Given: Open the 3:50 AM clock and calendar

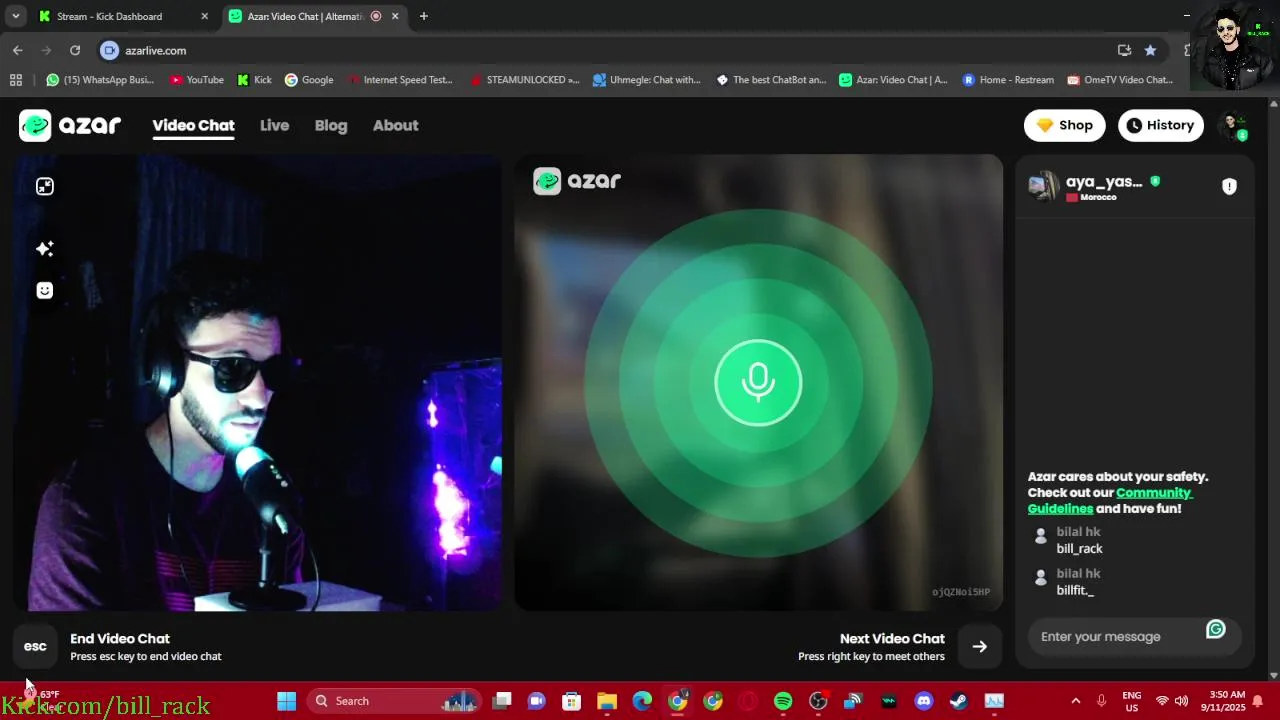Looking at the screenshot, I should coord(1227,700).
